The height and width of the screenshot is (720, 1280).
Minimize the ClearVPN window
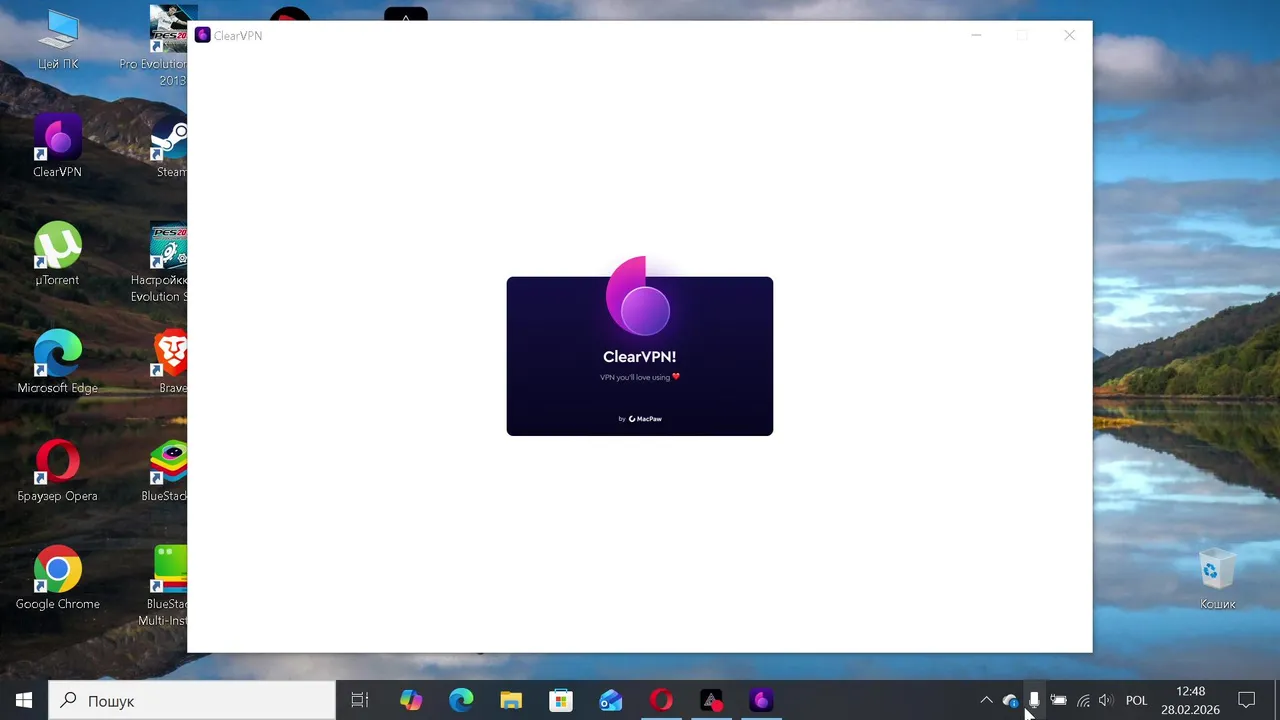point(976,35)
